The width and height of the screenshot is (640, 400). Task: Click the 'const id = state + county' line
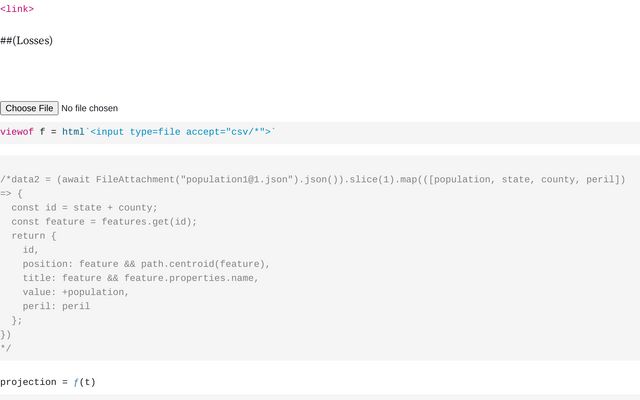pyautogui.click(x=84, y=208)
